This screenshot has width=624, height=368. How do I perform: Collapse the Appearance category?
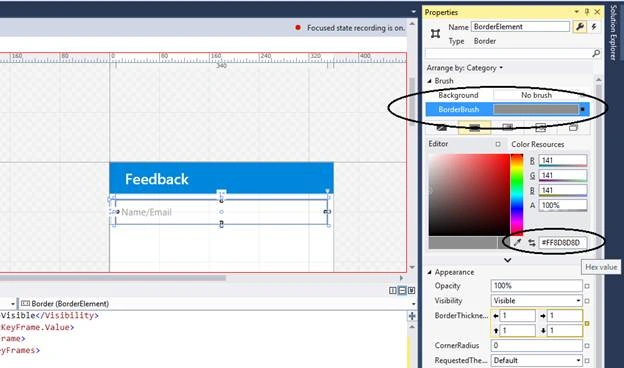coord(429,273)
